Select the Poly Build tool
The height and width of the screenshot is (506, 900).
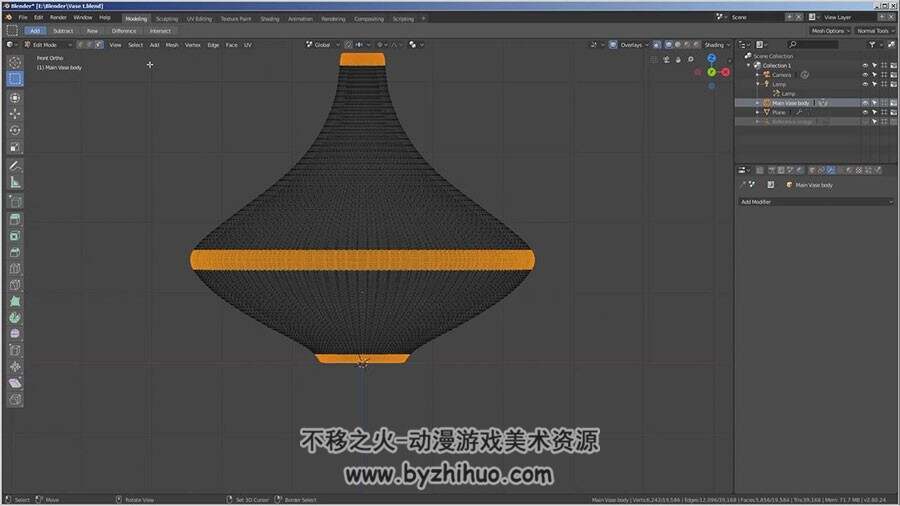(15, 302)
